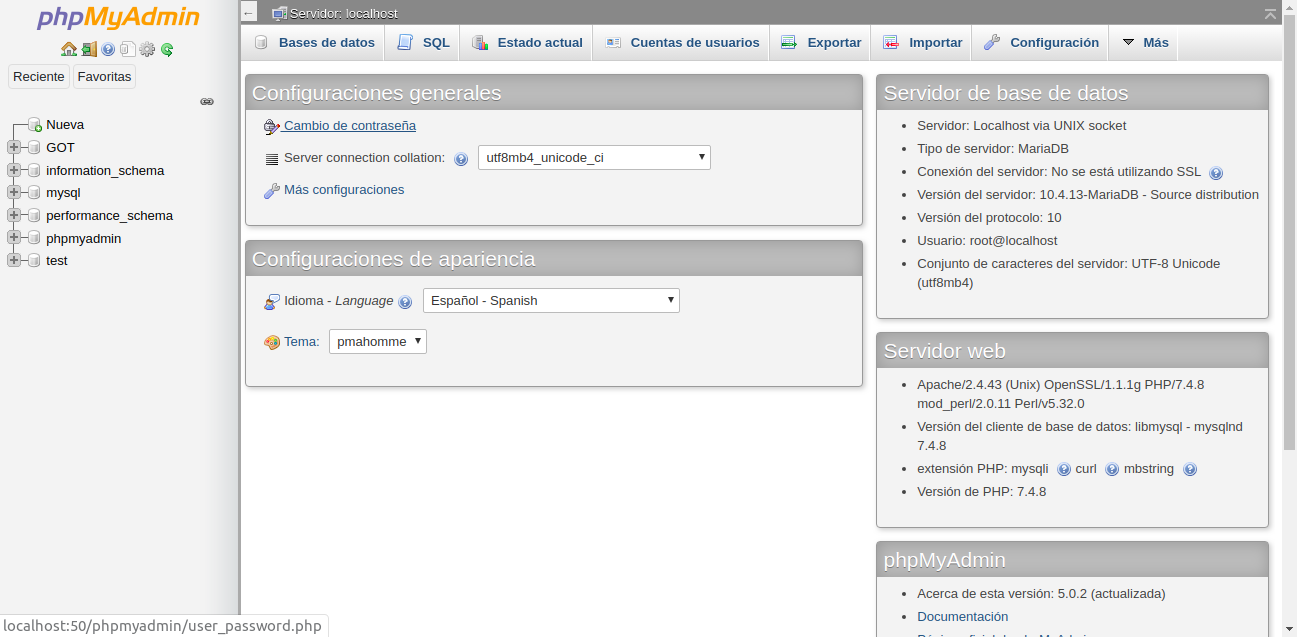Go to the Estado actual tab
Image resolution: width=1297 pixels, height=637 pixels.
point(526,43)
